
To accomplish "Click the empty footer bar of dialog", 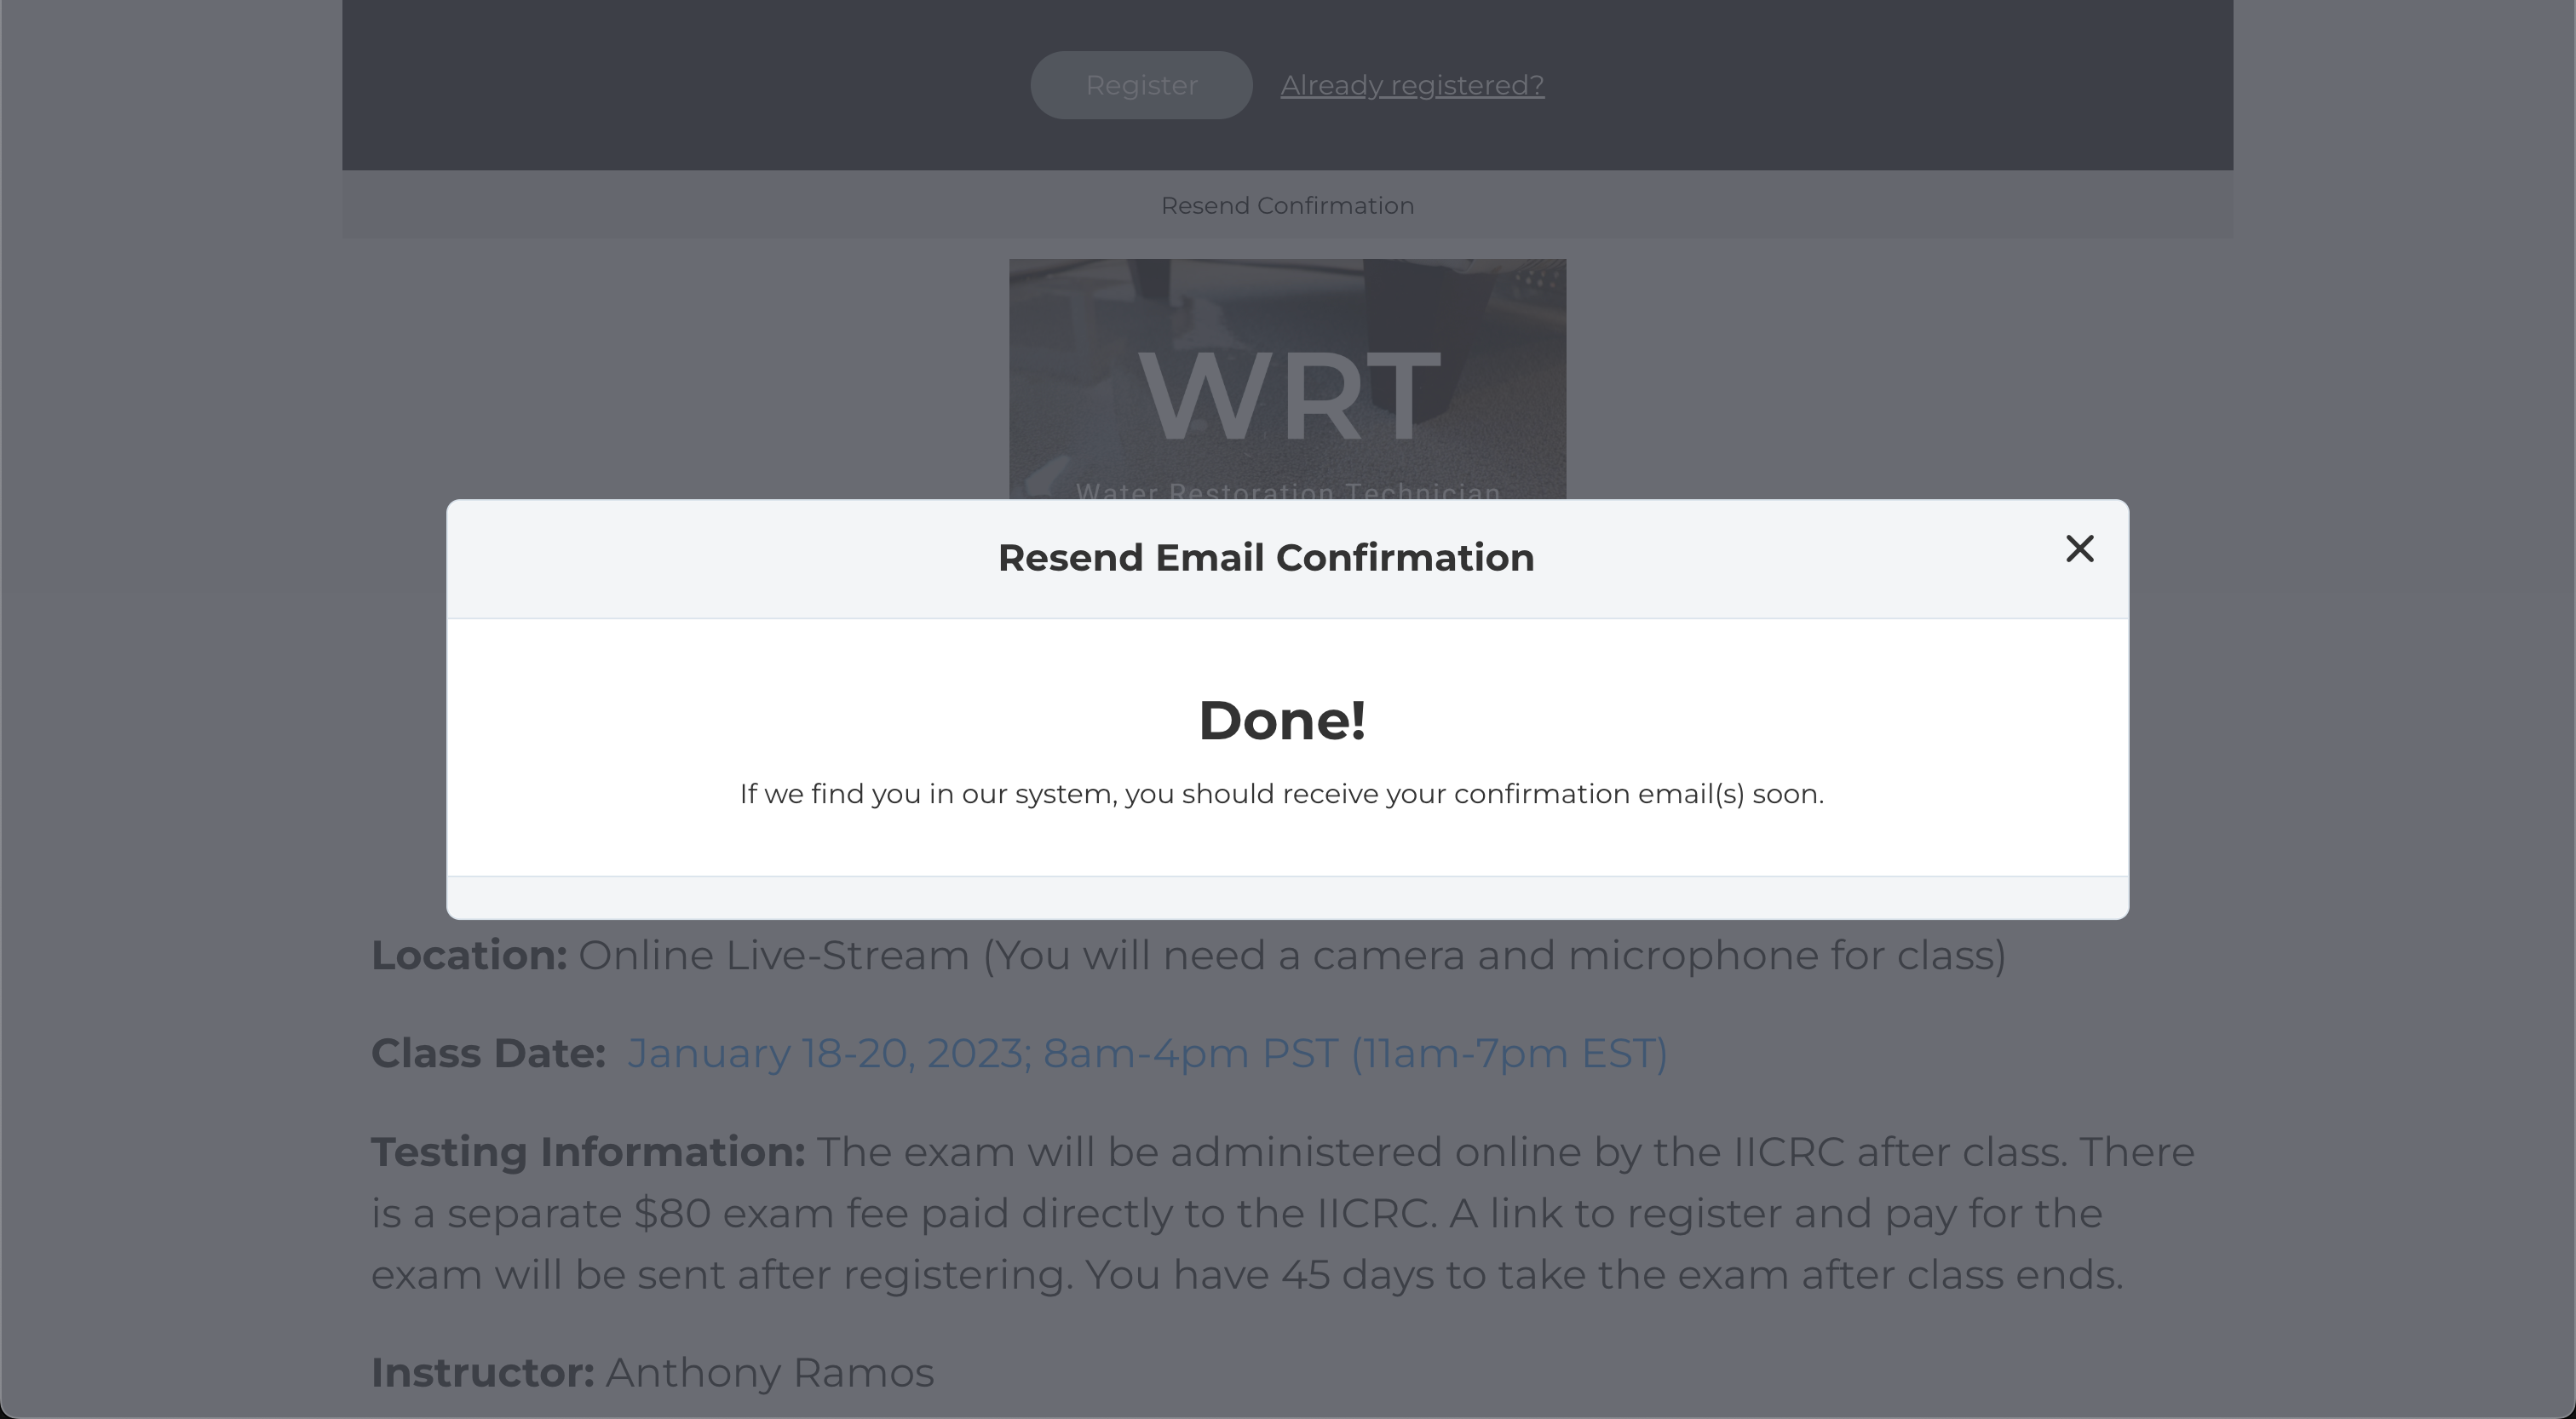I will tap(1287, 898).
